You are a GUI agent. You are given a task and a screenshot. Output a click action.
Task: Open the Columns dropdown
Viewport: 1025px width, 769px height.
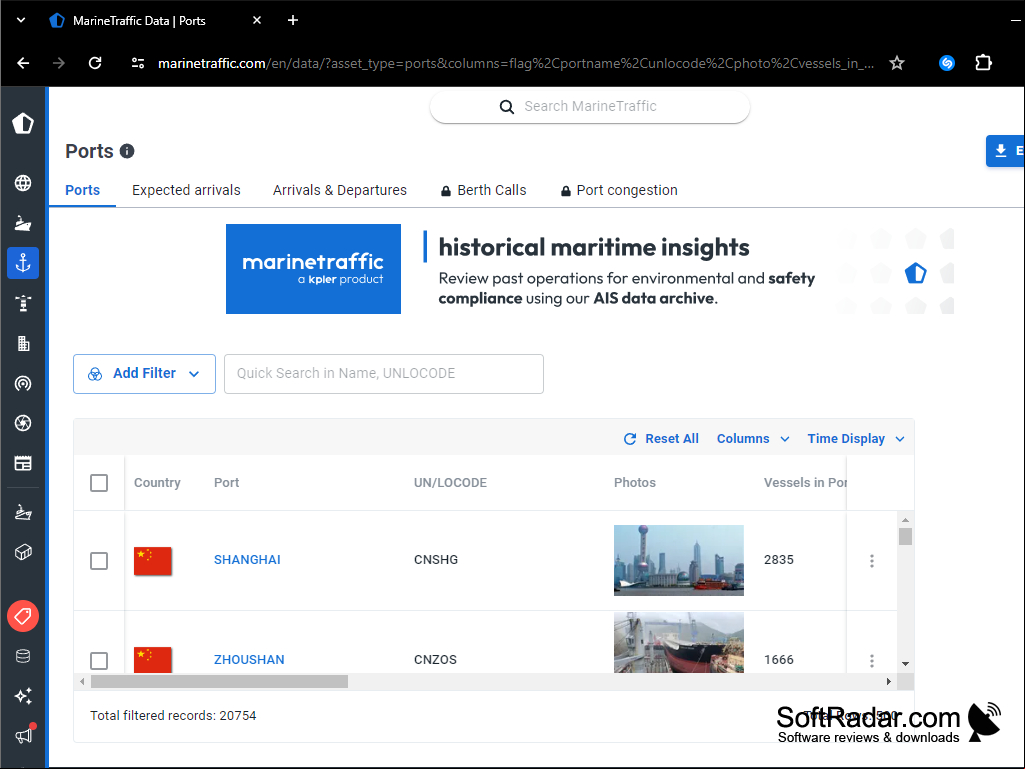click(753, 439)
